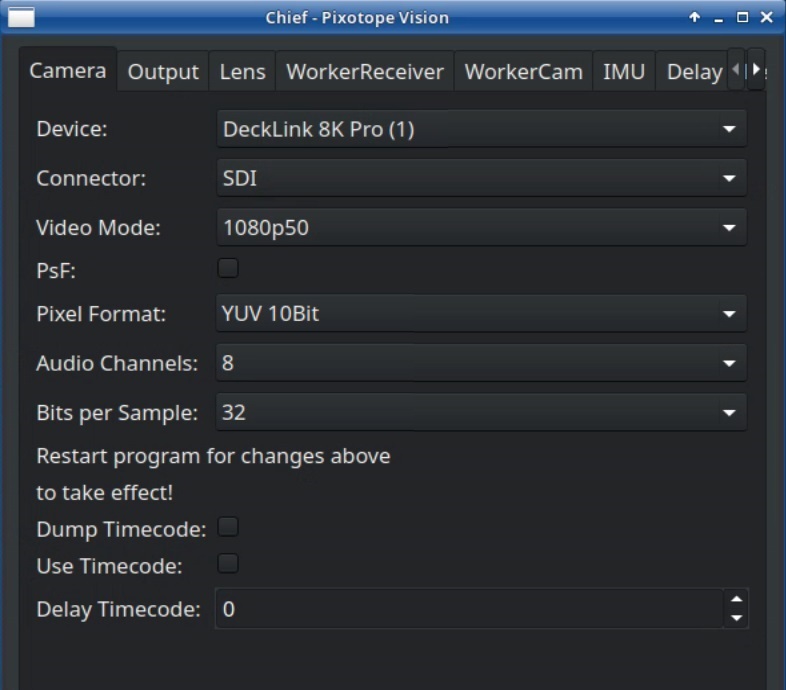
Task: Go to the IMU tab
Action: [x=624, y=72]
